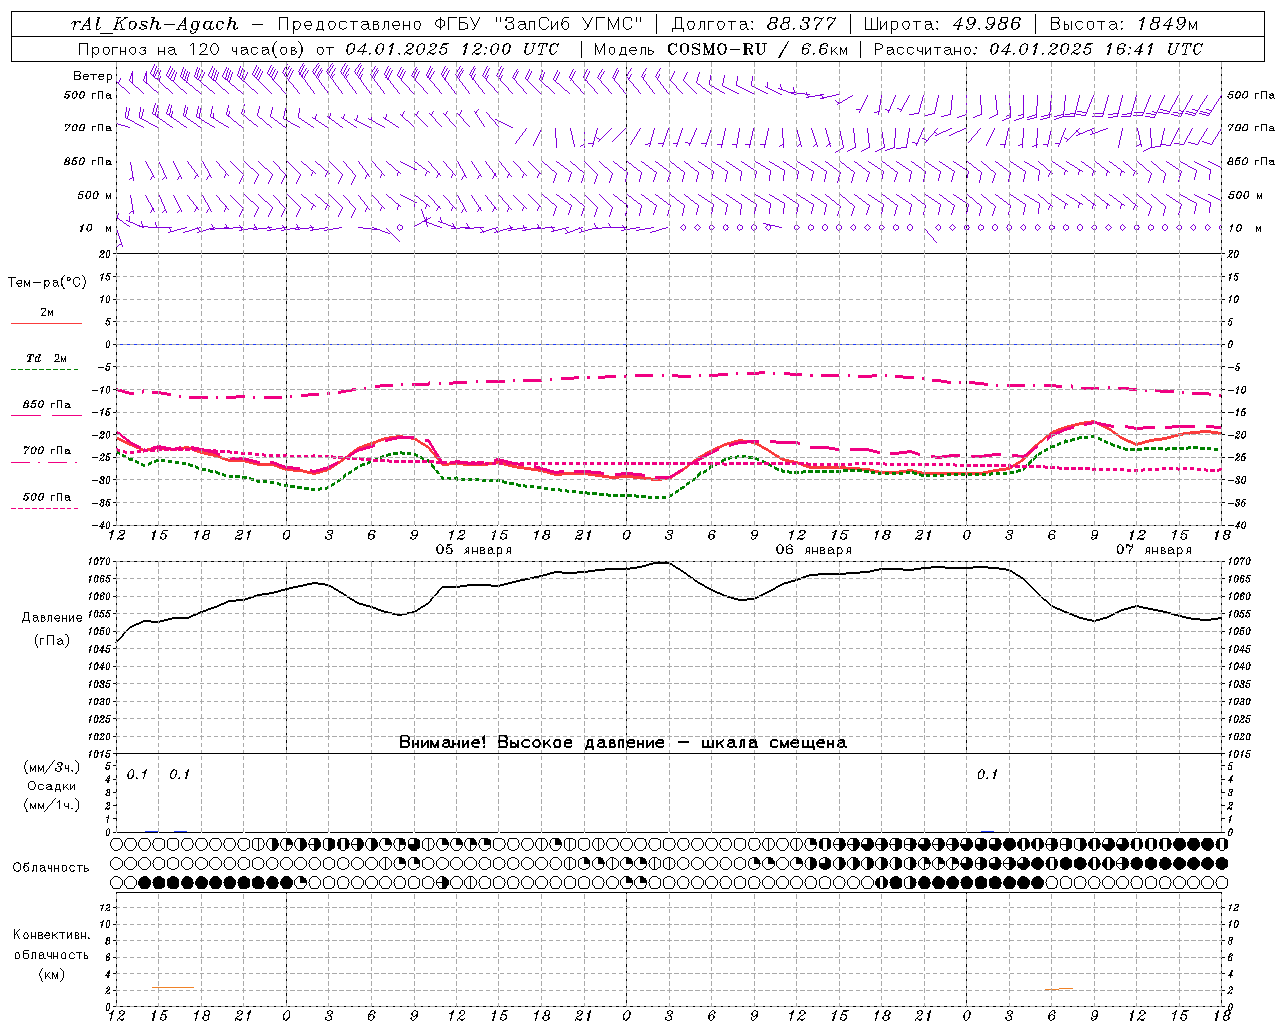Select the 2м temperature legend entry

tap(47, 313)
